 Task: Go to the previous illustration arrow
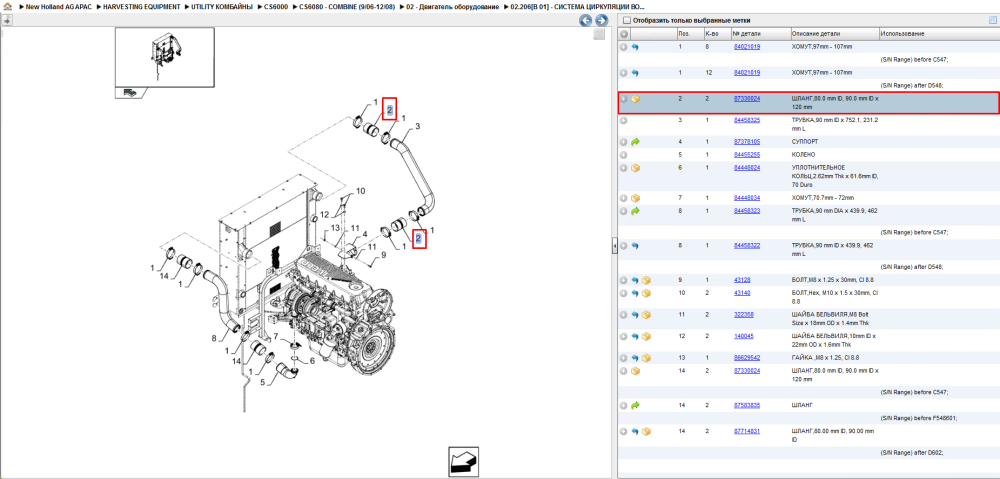tap(585, 20)
